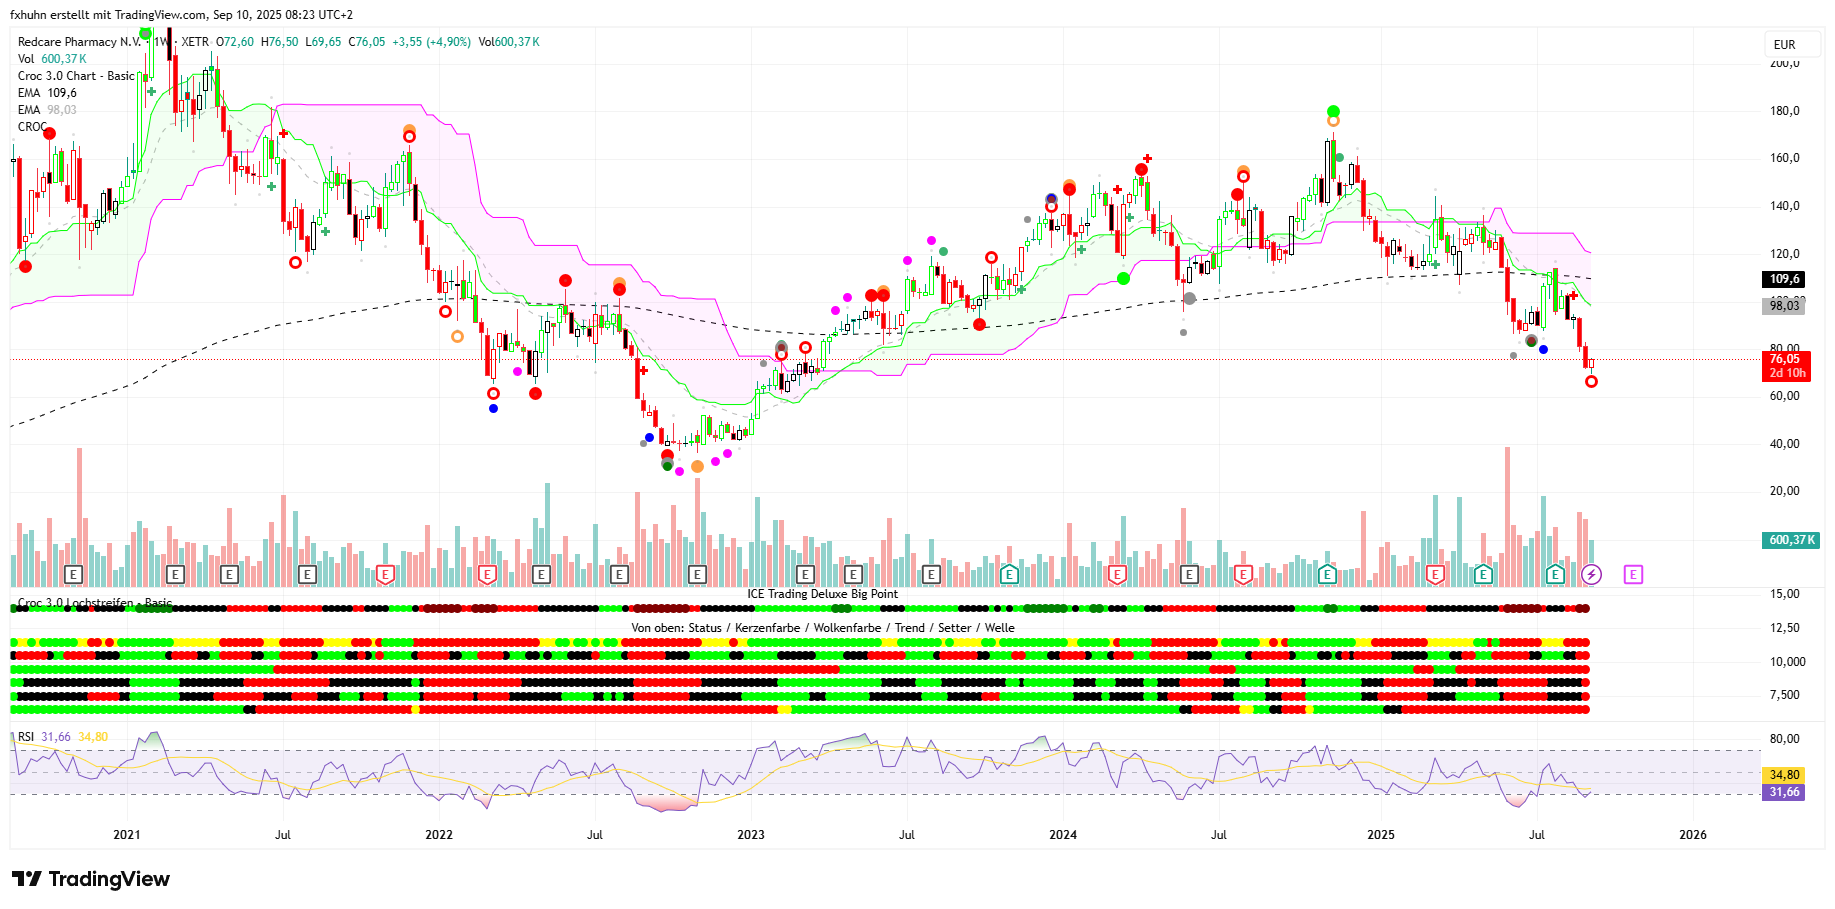The width and height of the screenshot is (1835, 909).
Task: Click hollow red signal circle below latest candle
Action: coord(1591,381)
